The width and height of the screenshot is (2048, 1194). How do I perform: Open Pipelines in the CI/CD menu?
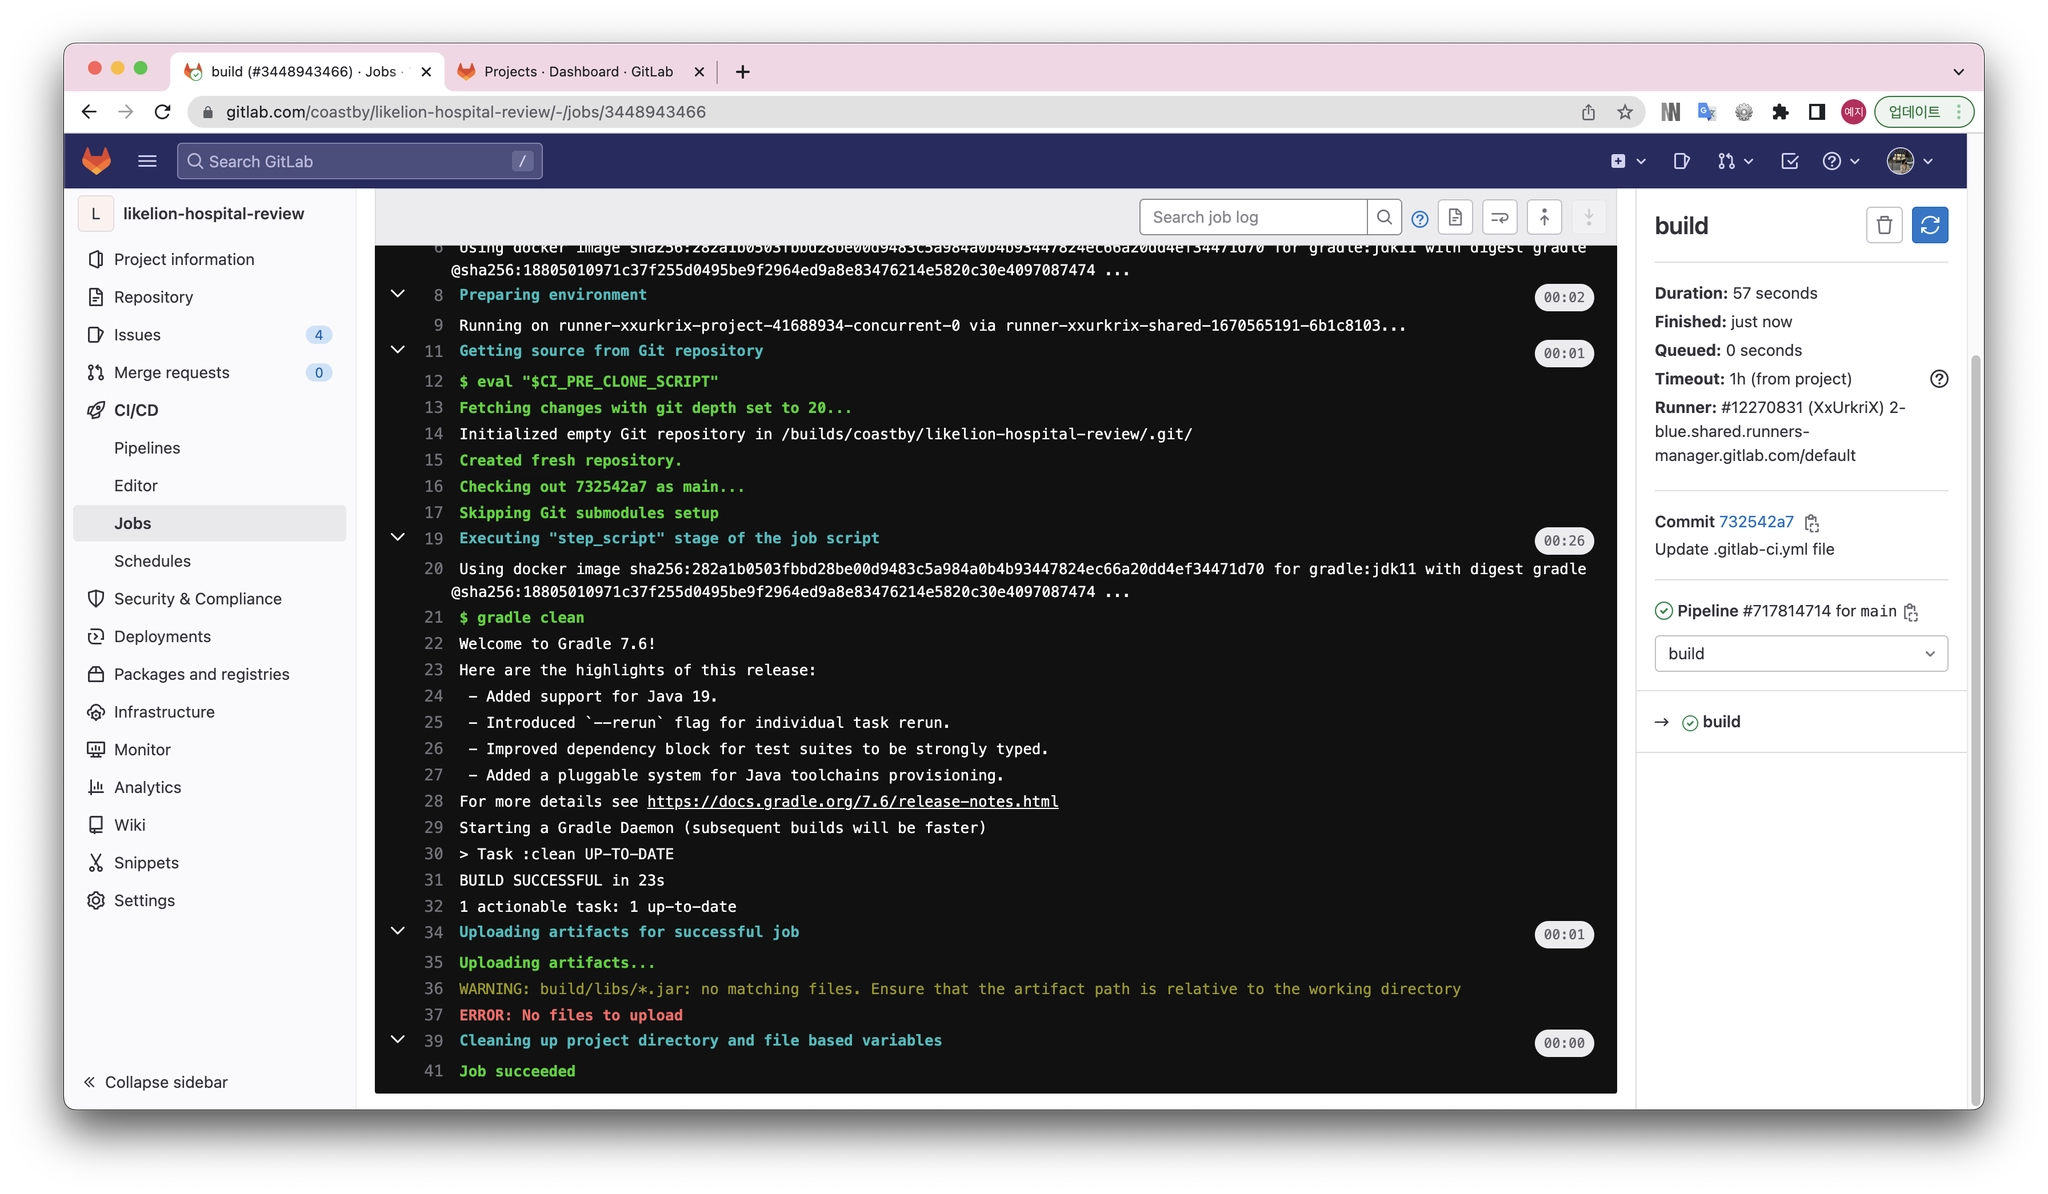pyautogui.click(x=147, y=448)
